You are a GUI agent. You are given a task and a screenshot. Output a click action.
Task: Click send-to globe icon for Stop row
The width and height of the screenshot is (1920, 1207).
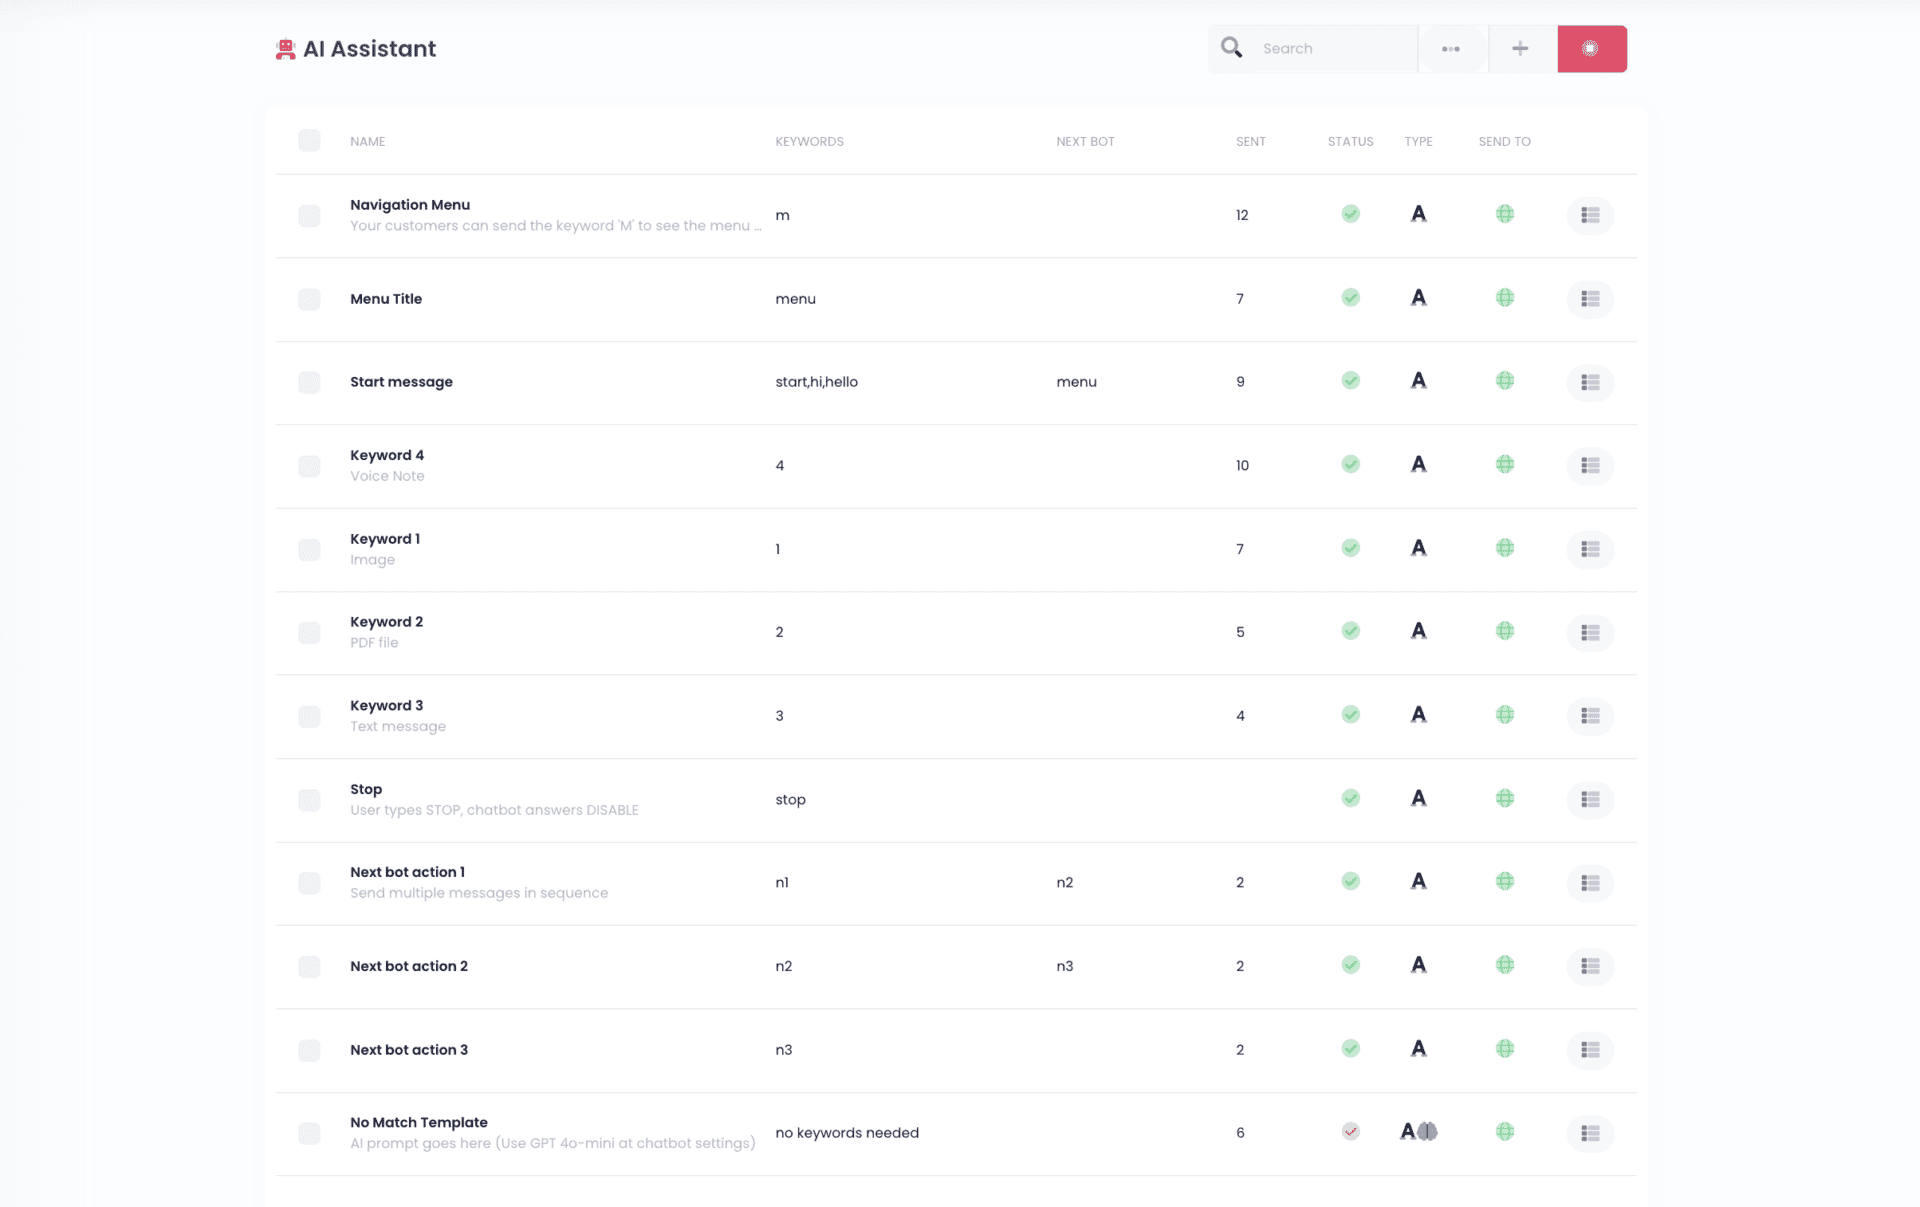pyautogui.click(x=1504, y=798)
